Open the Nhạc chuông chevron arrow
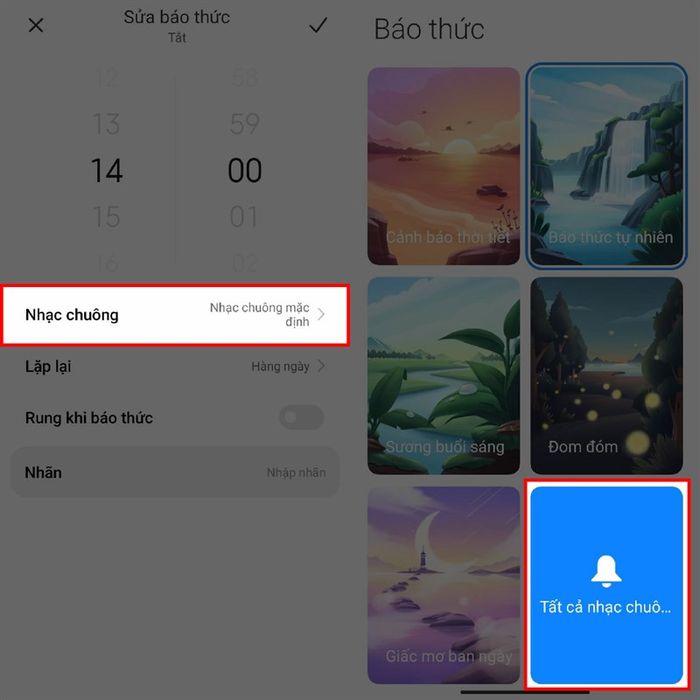The image size is (700, 700). tap(321, 315)
